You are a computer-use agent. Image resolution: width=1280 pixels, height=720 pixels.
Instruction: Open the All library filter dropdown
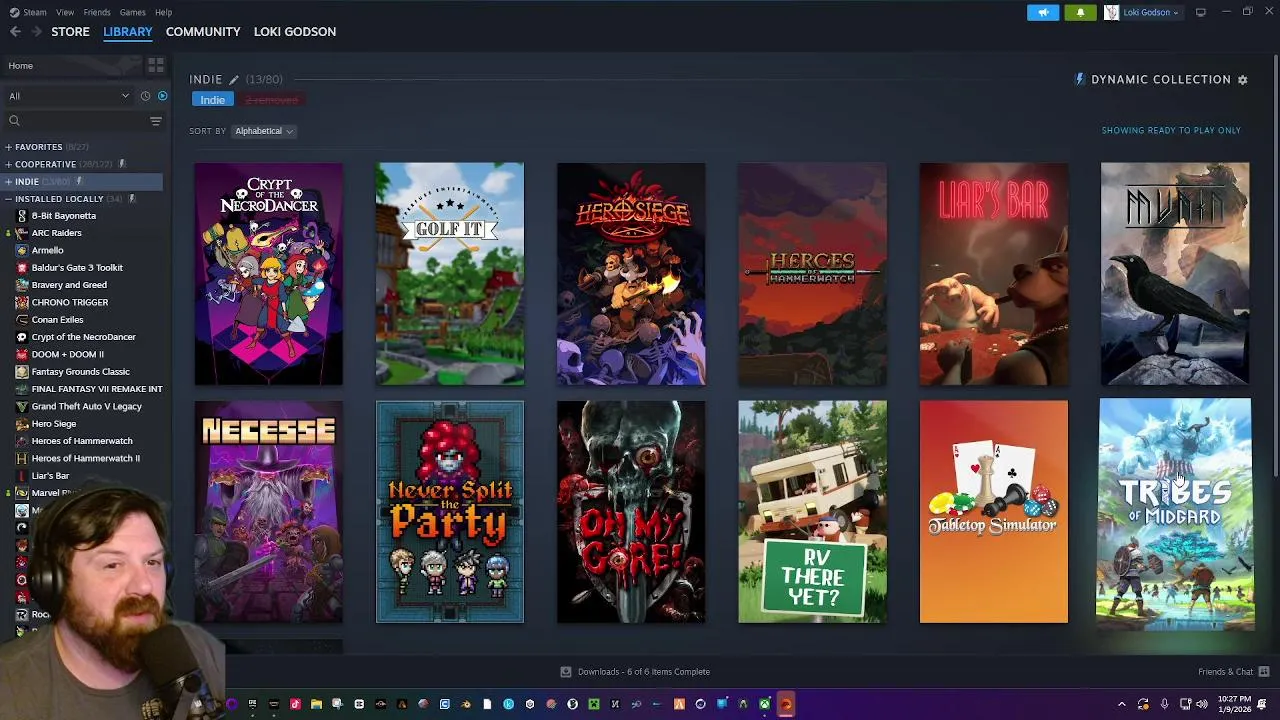[x=68, y=96]
